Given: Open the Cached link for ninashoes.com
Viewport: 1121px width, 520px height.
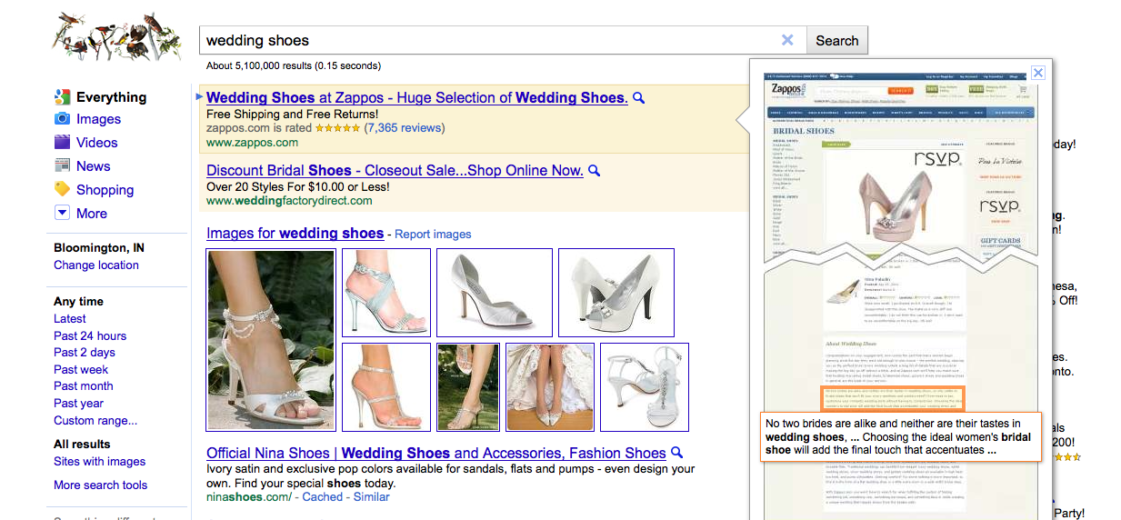Looking at the screenshot, I should (x=322, y=496).
